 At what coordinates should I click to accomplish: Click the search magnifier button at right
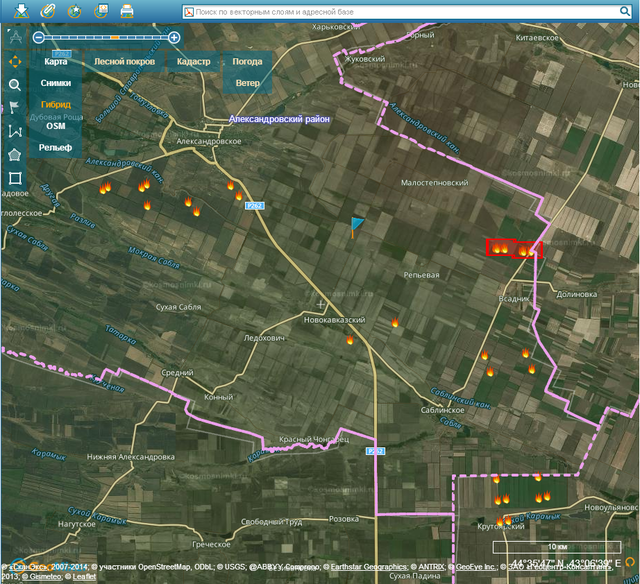625,11
